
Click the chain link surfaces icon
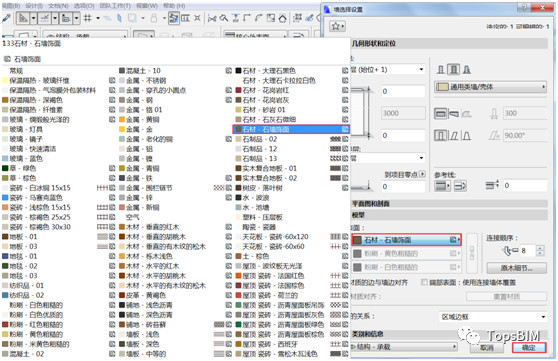(x=472, y=253)
